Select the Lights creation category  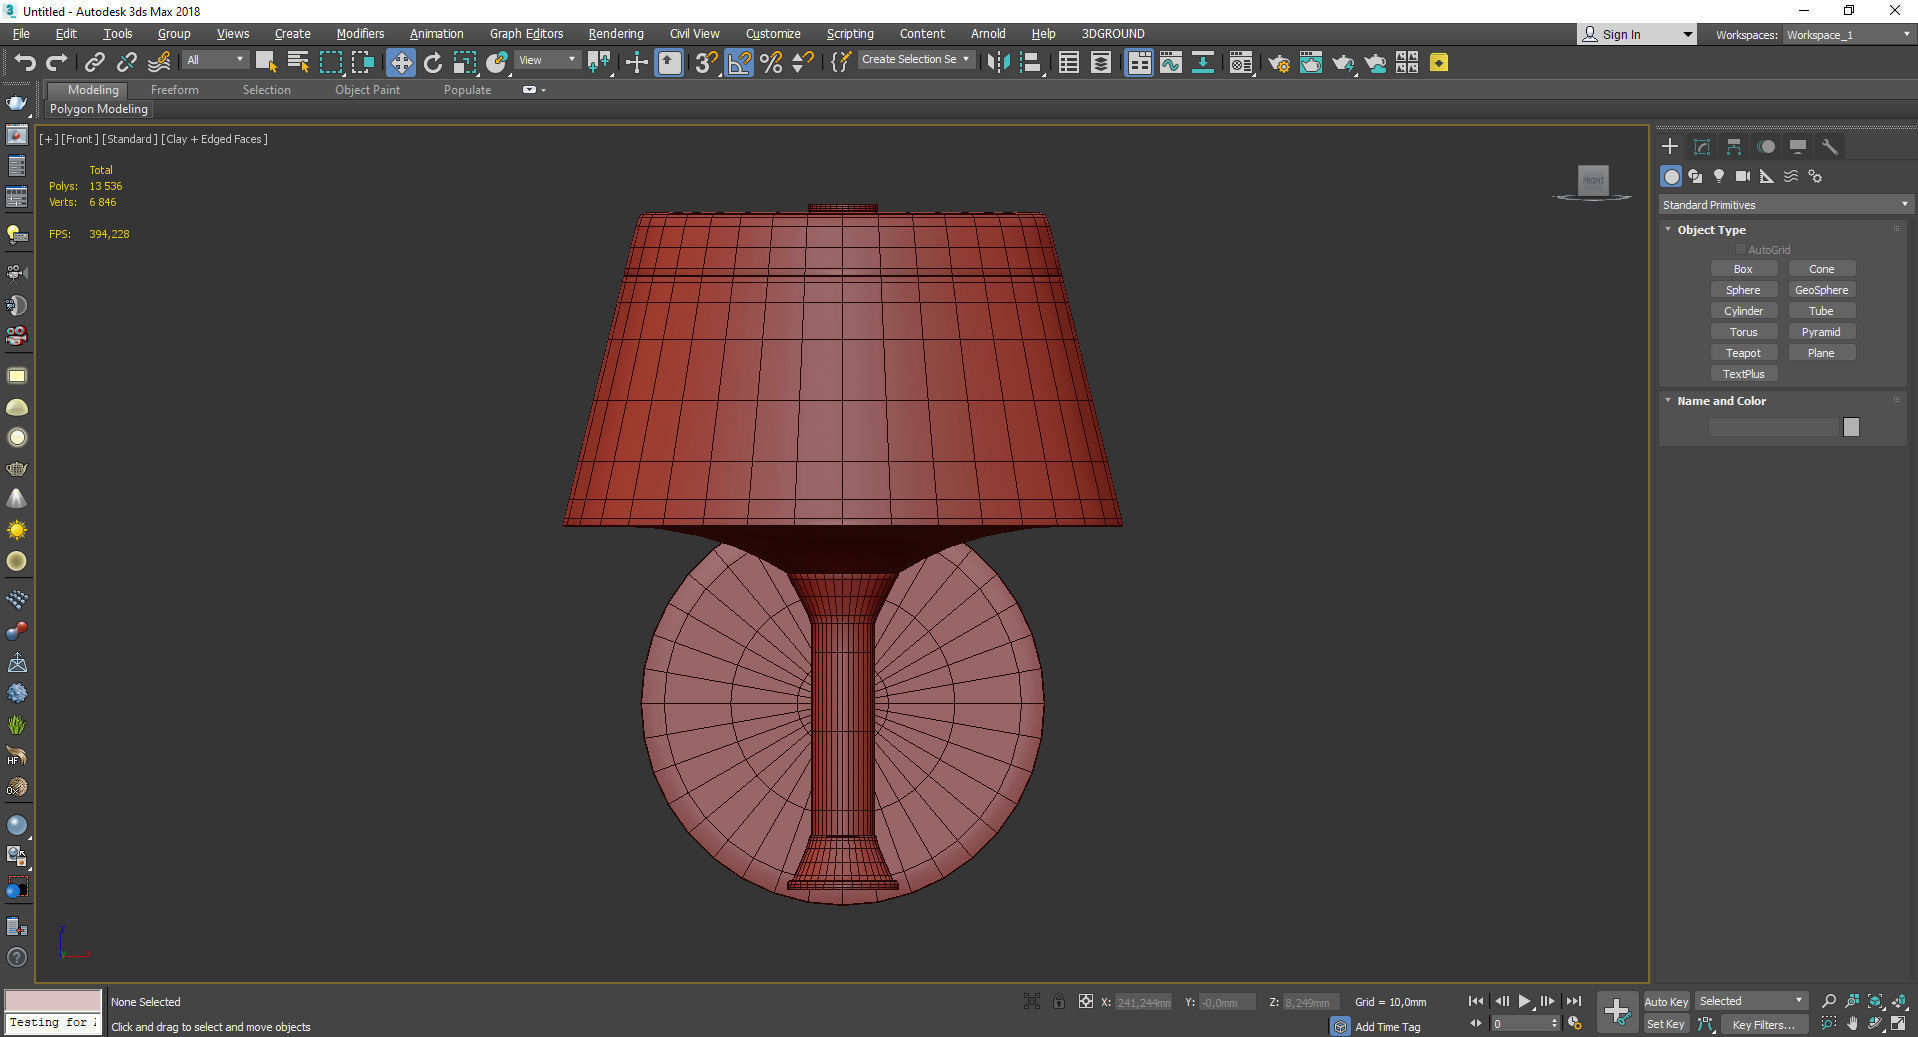click(1719, 176)
